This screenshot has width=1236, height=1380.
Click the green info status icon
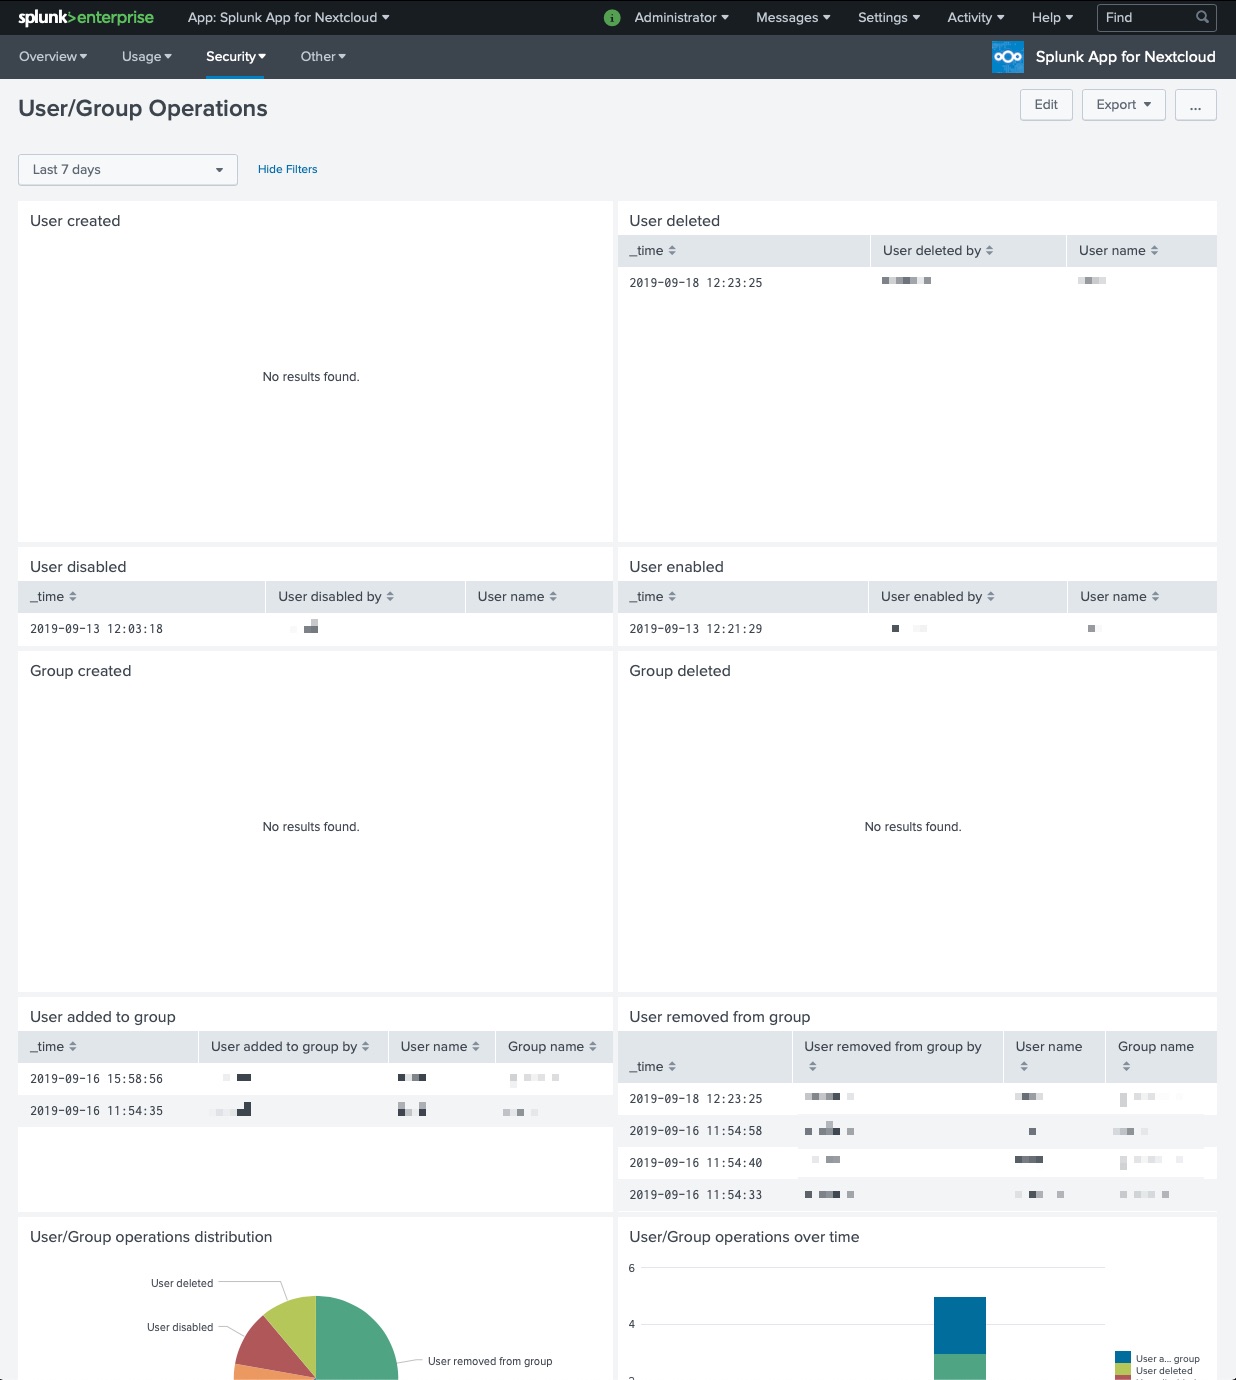coord(612,18)
